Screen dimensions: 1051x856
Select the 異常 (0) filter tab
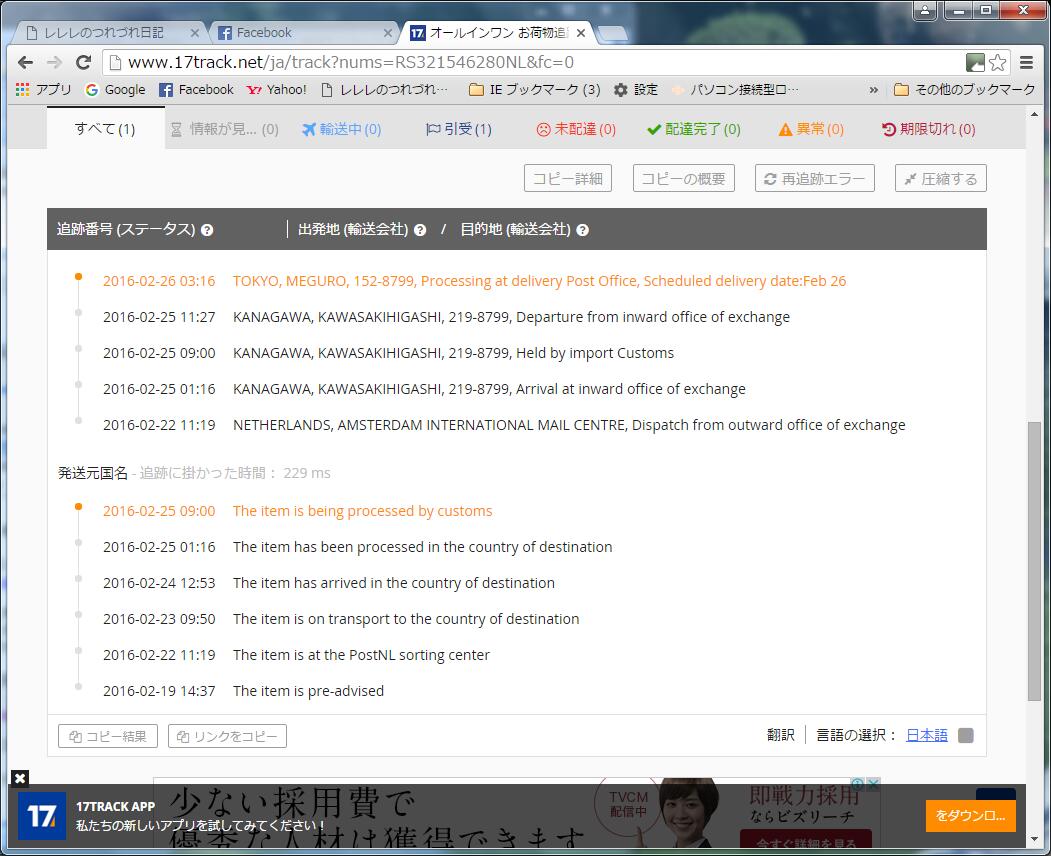(x=811, y=129)
